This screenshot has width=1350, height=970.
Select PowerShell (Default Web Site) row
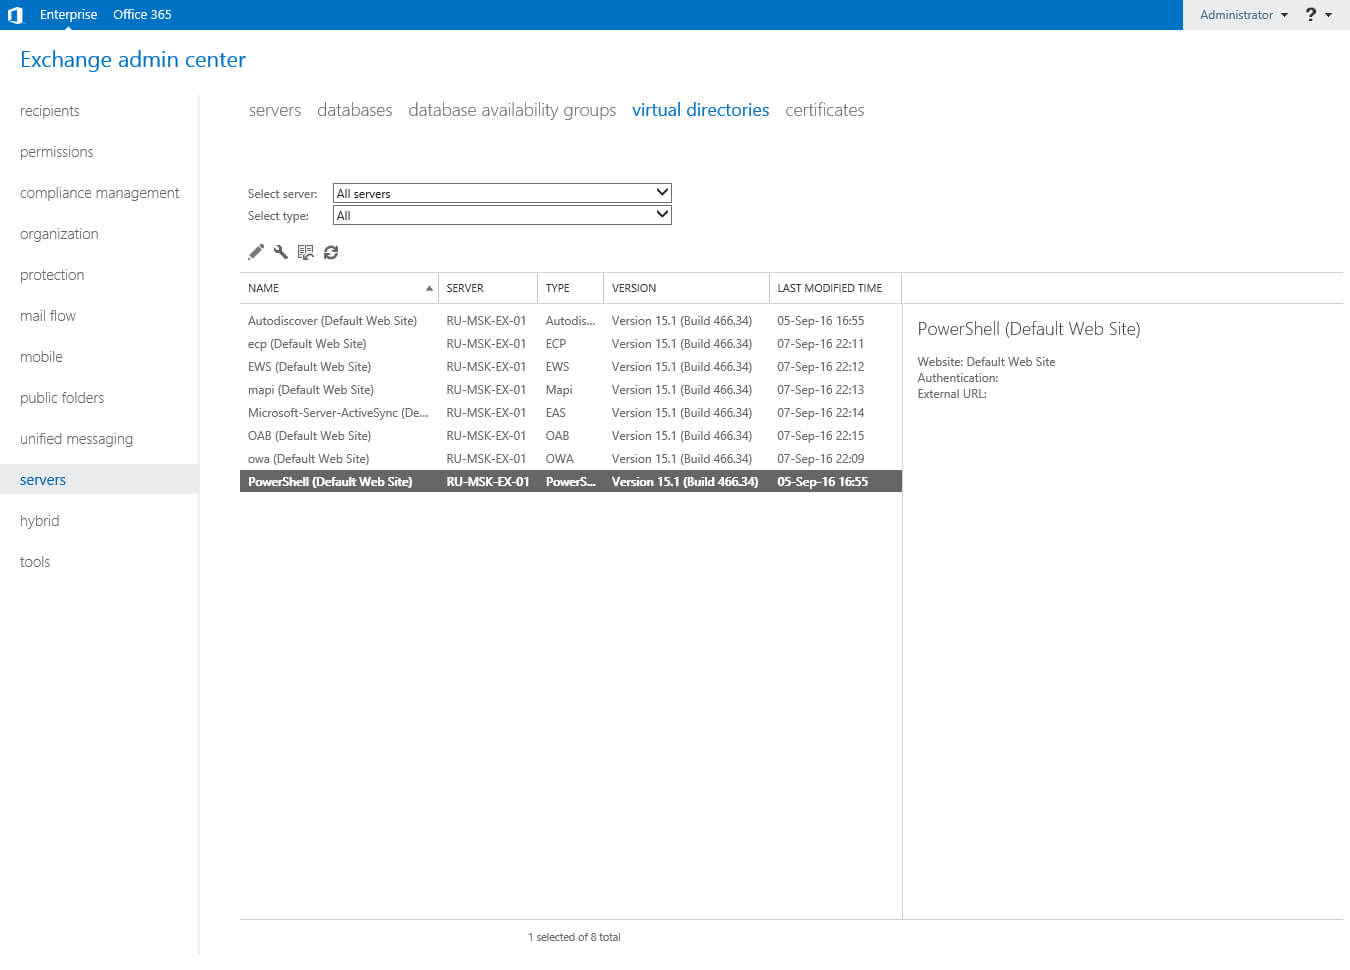coord(570,482)
